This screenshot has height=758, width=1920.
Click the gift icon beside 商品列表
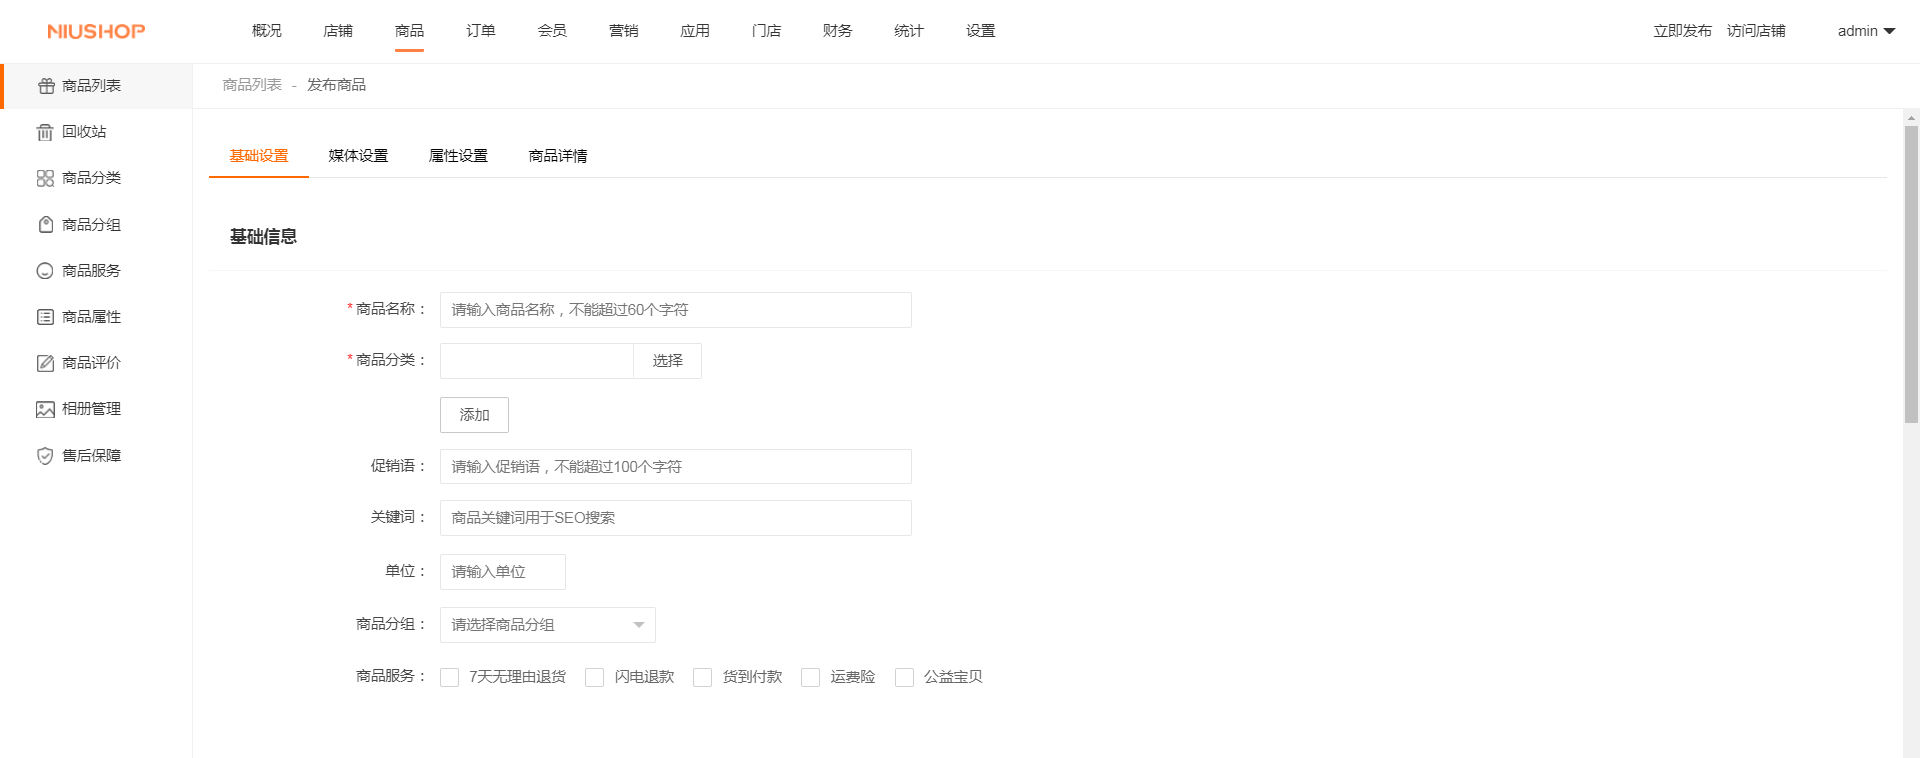click(46, 86)
